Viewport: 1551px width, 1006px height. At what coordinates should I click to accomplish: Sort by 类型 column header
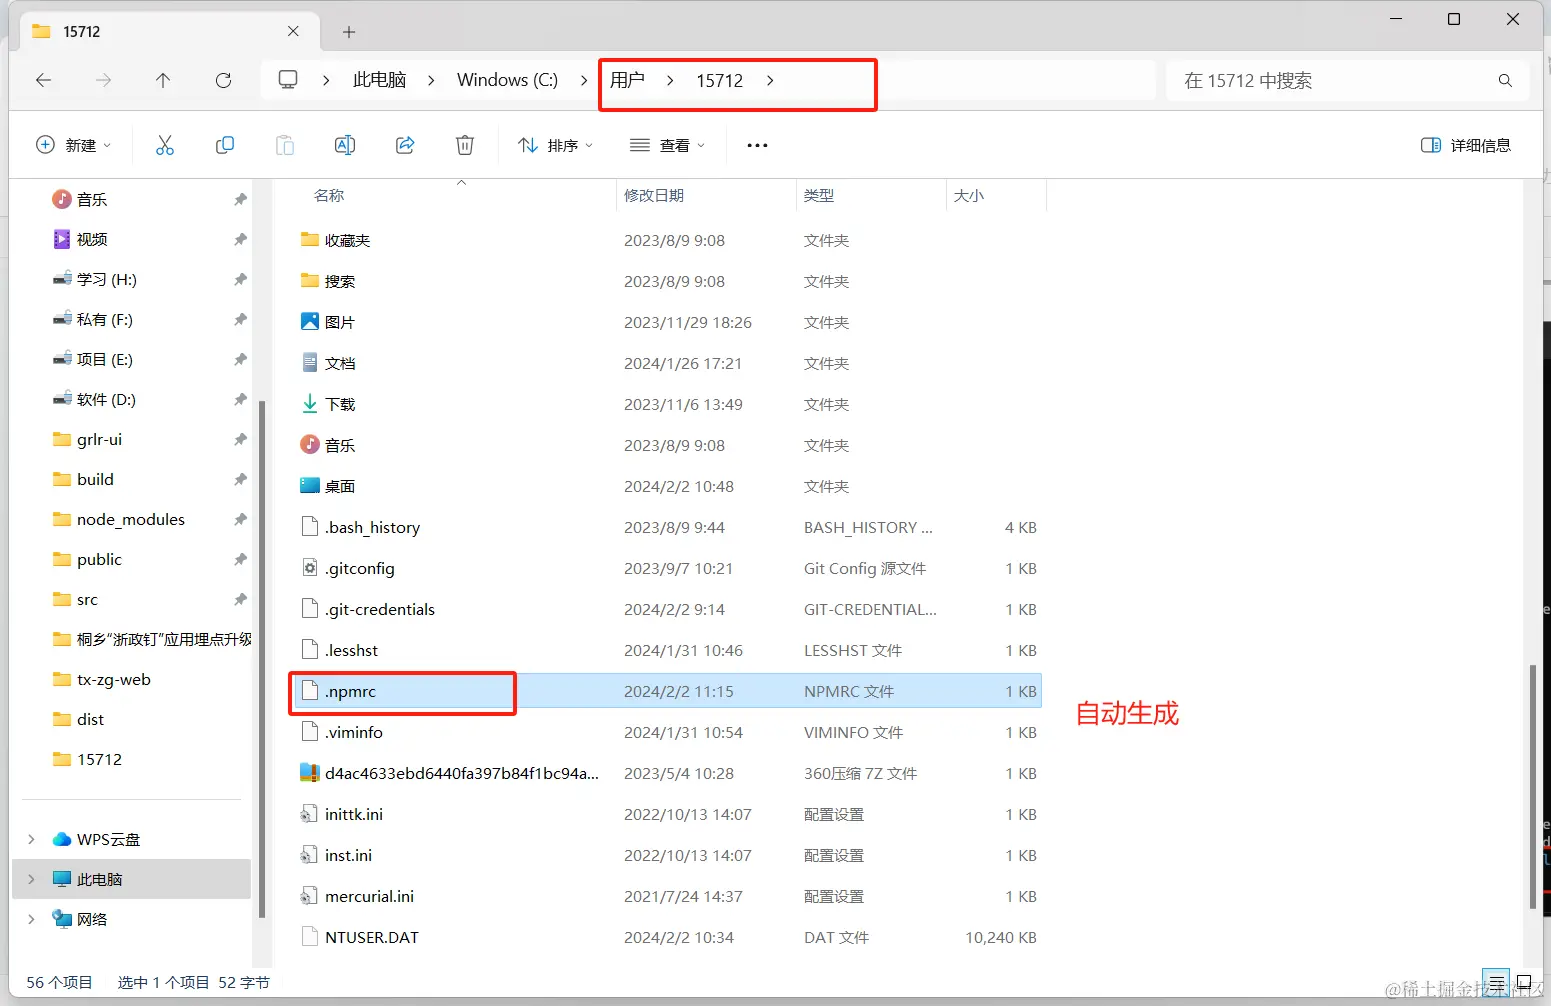coord(819,195)
